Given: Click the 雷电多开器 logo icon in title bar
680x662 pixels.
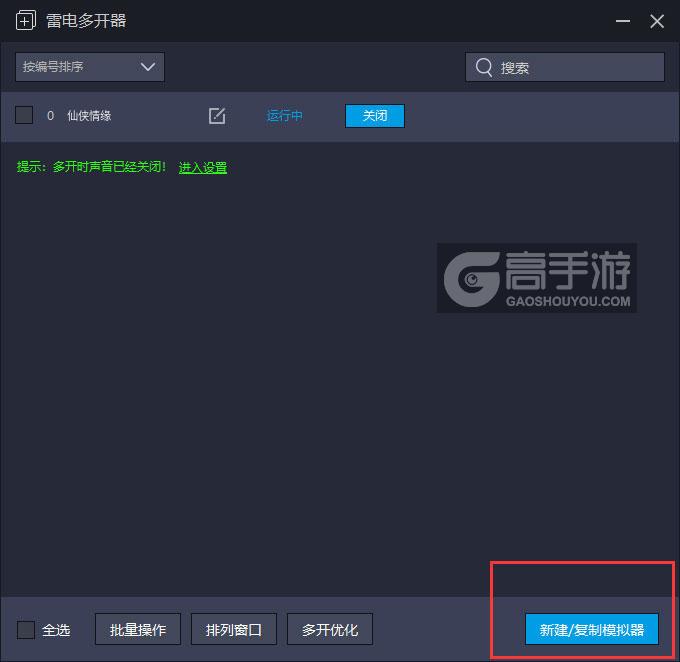Looking at the screenshot, I should (26, 21).
